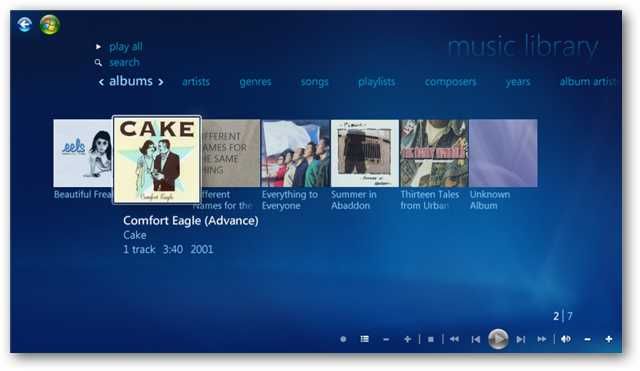Switch to the genres view
Image resolution: width=640 pixels, height=371 pixels.
click(x=256, y=82)
